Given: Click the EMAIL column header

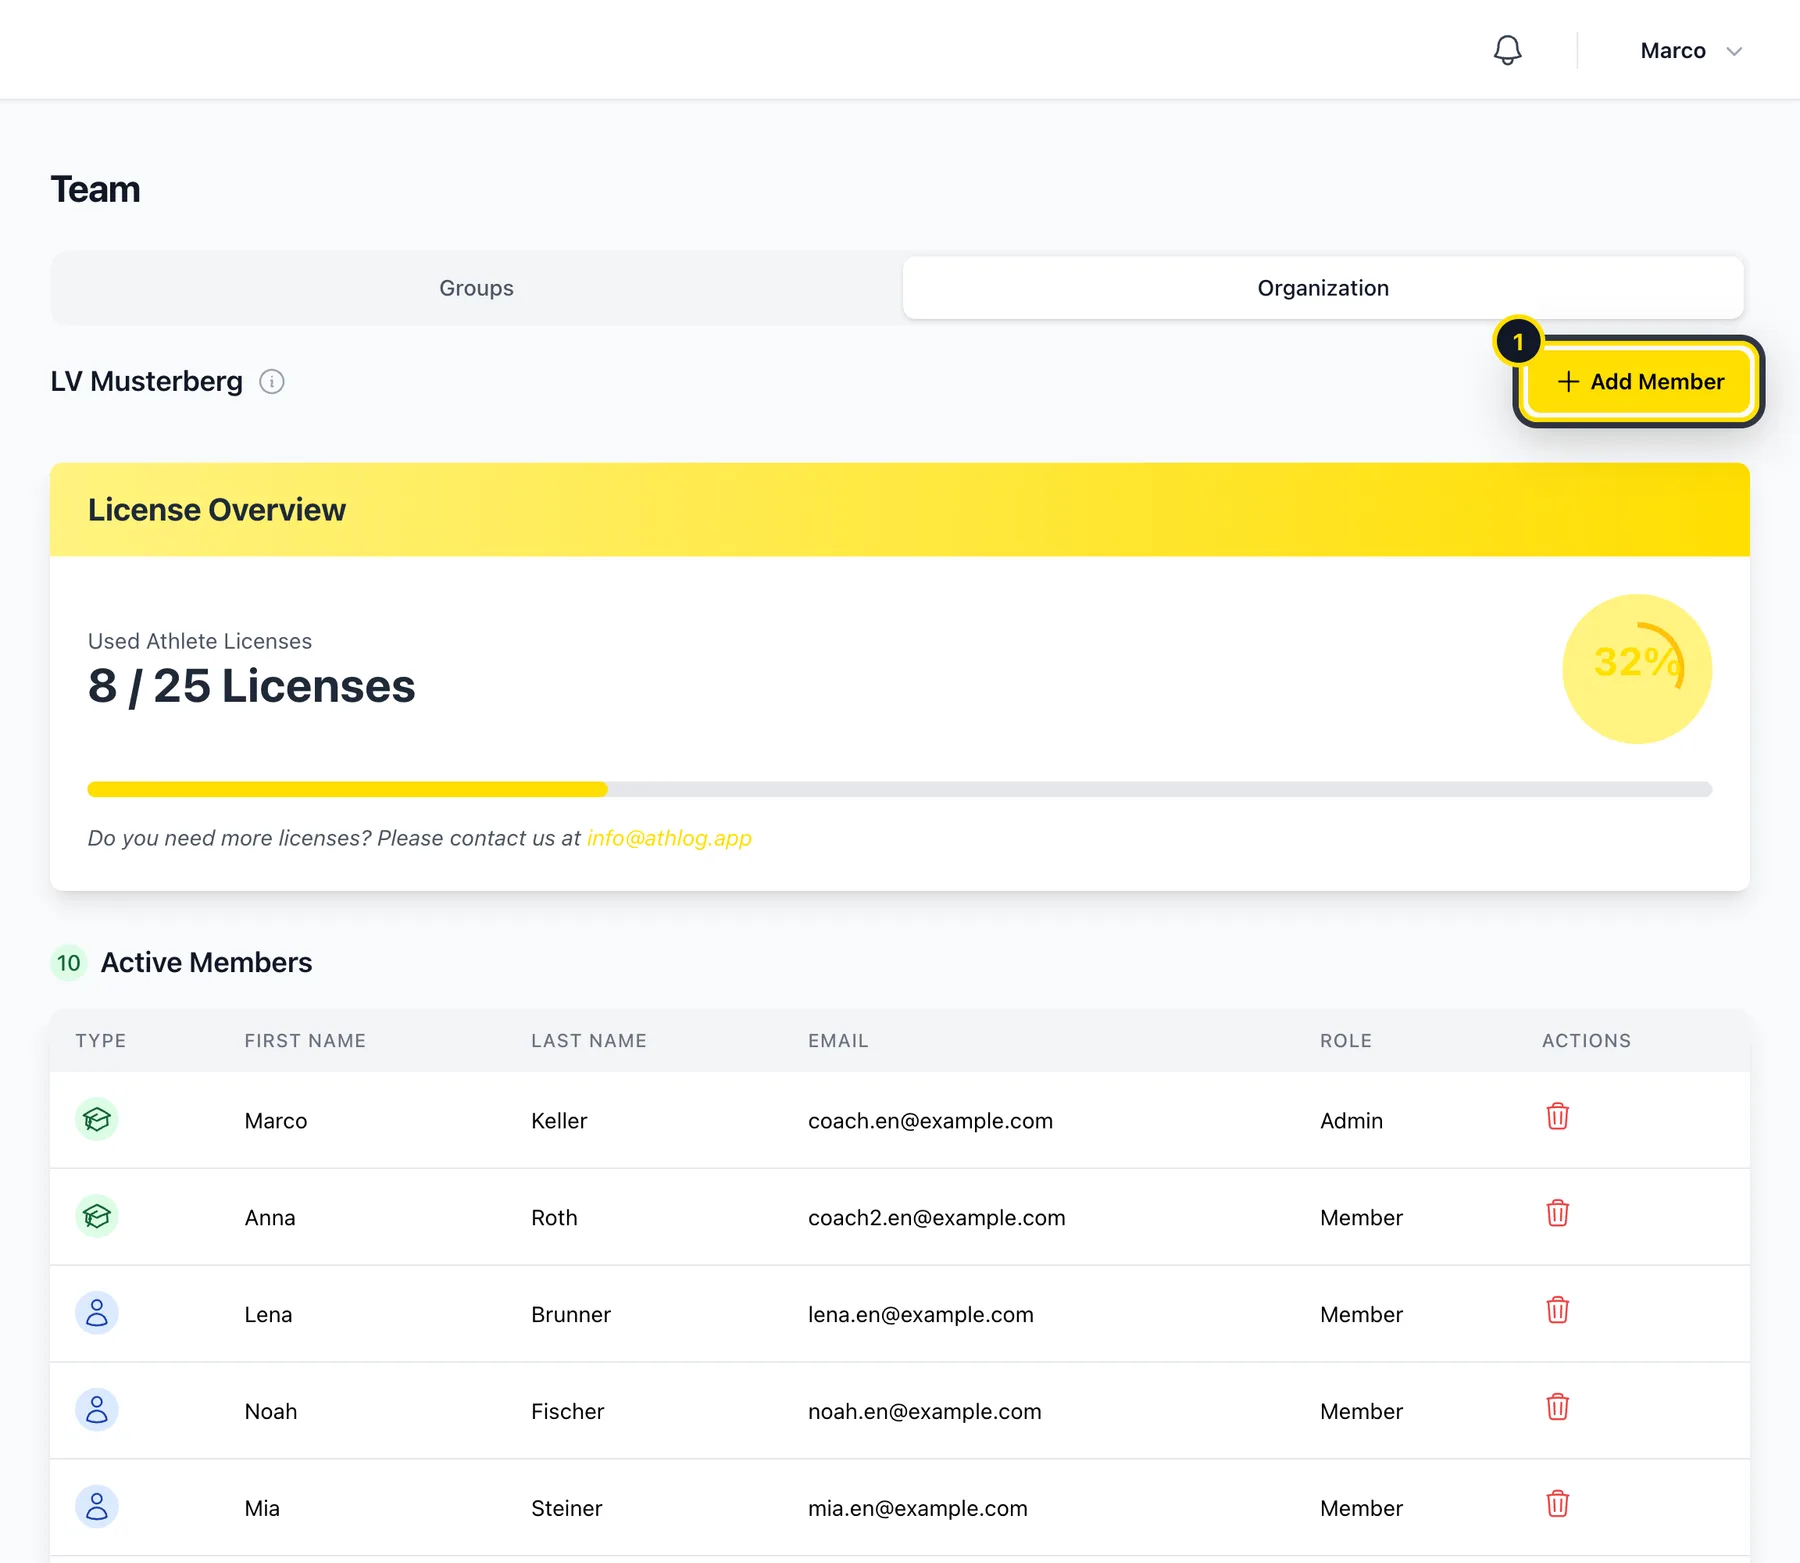Looking at the screenshot, I should tap(838, 1041).
